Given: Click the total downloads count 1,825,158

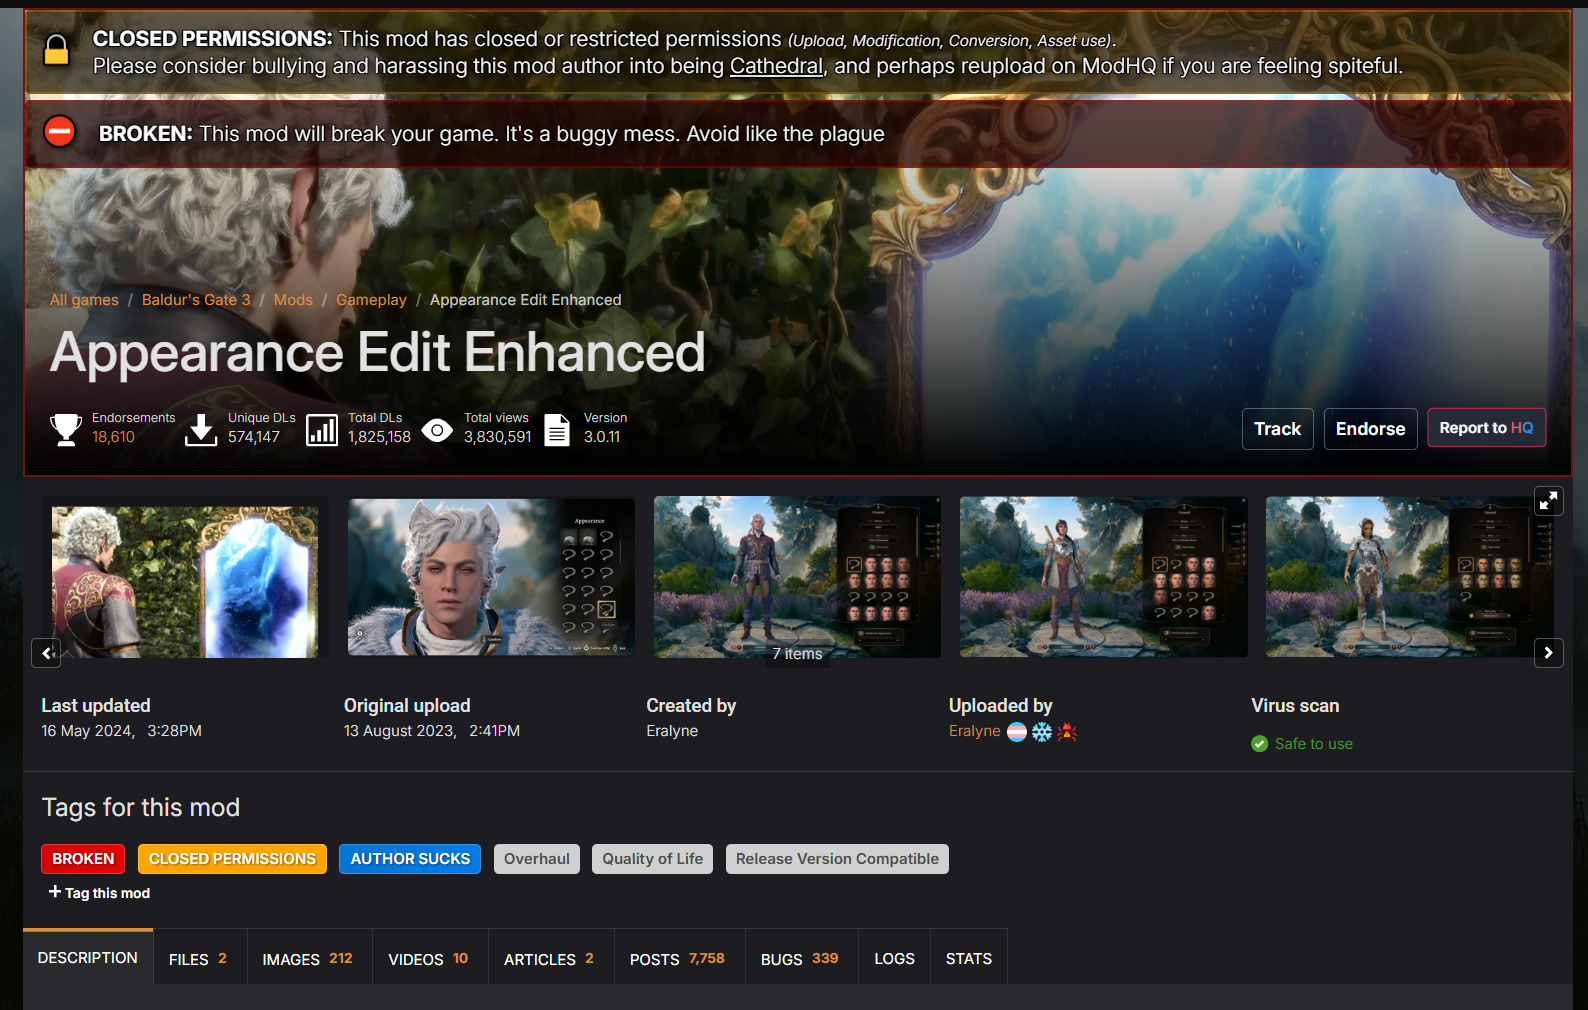Looking at the screenshot, I should pos(379,437).
